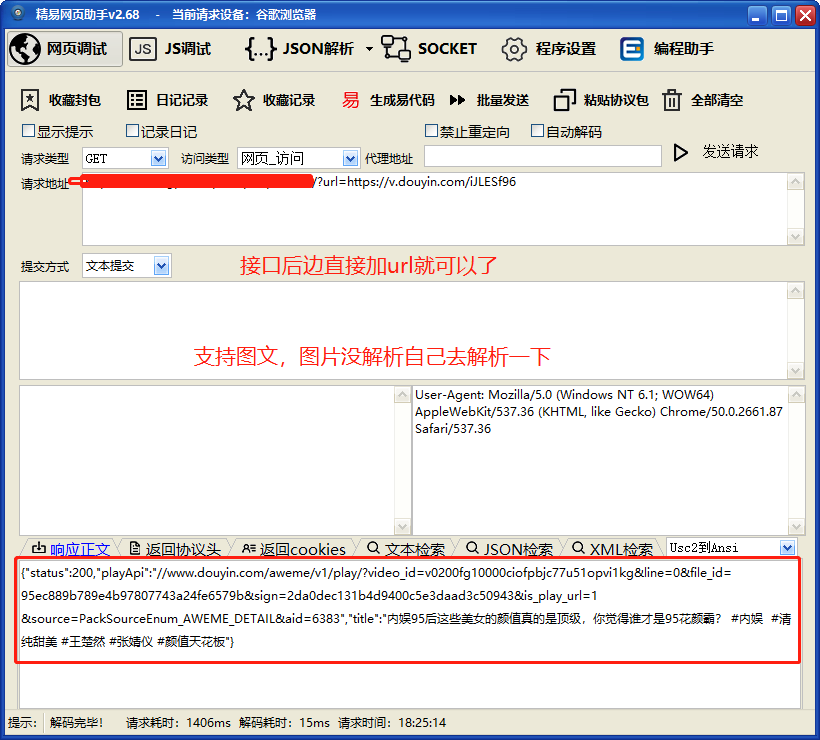This screenshot has height=740, width=820.
Task: Open 编程助手 blue icon
Action: click(x=632, y=49)
